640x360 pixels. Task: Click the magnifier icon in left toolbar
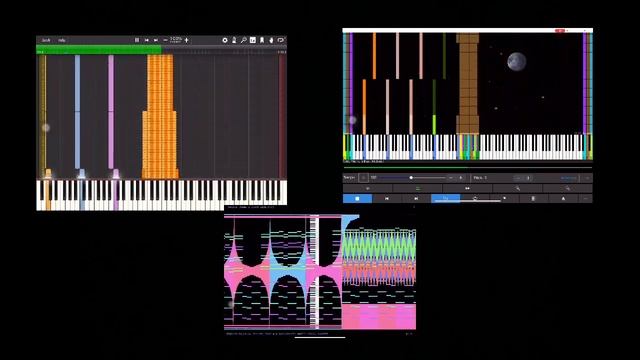pos(243,40)
